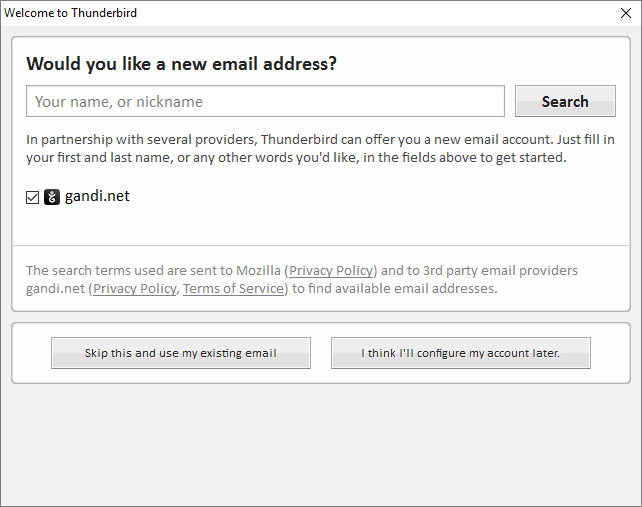This screenshot has width=642, height=507.
Task: Uncheck the gandi.net provider checkbox
Action: pos(33,198)
